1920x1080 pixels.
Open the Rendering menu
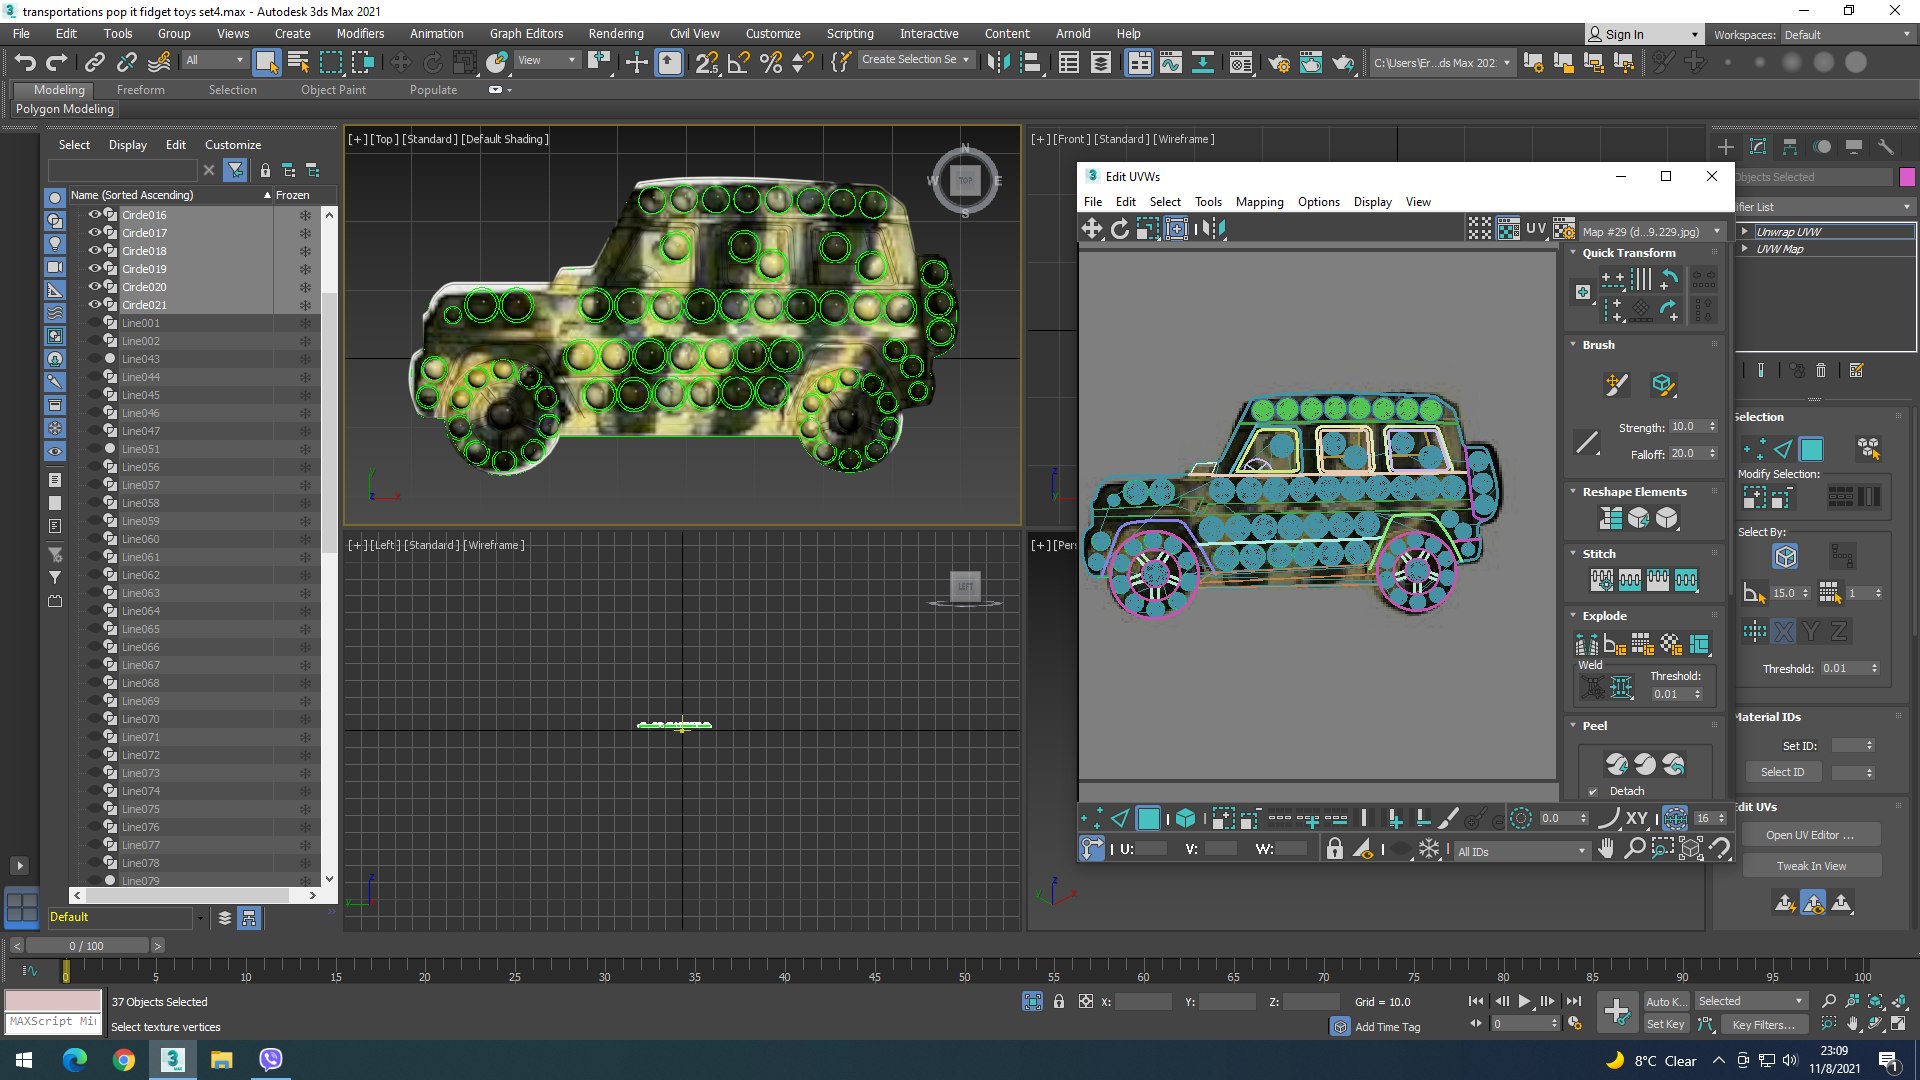point(615,34)
